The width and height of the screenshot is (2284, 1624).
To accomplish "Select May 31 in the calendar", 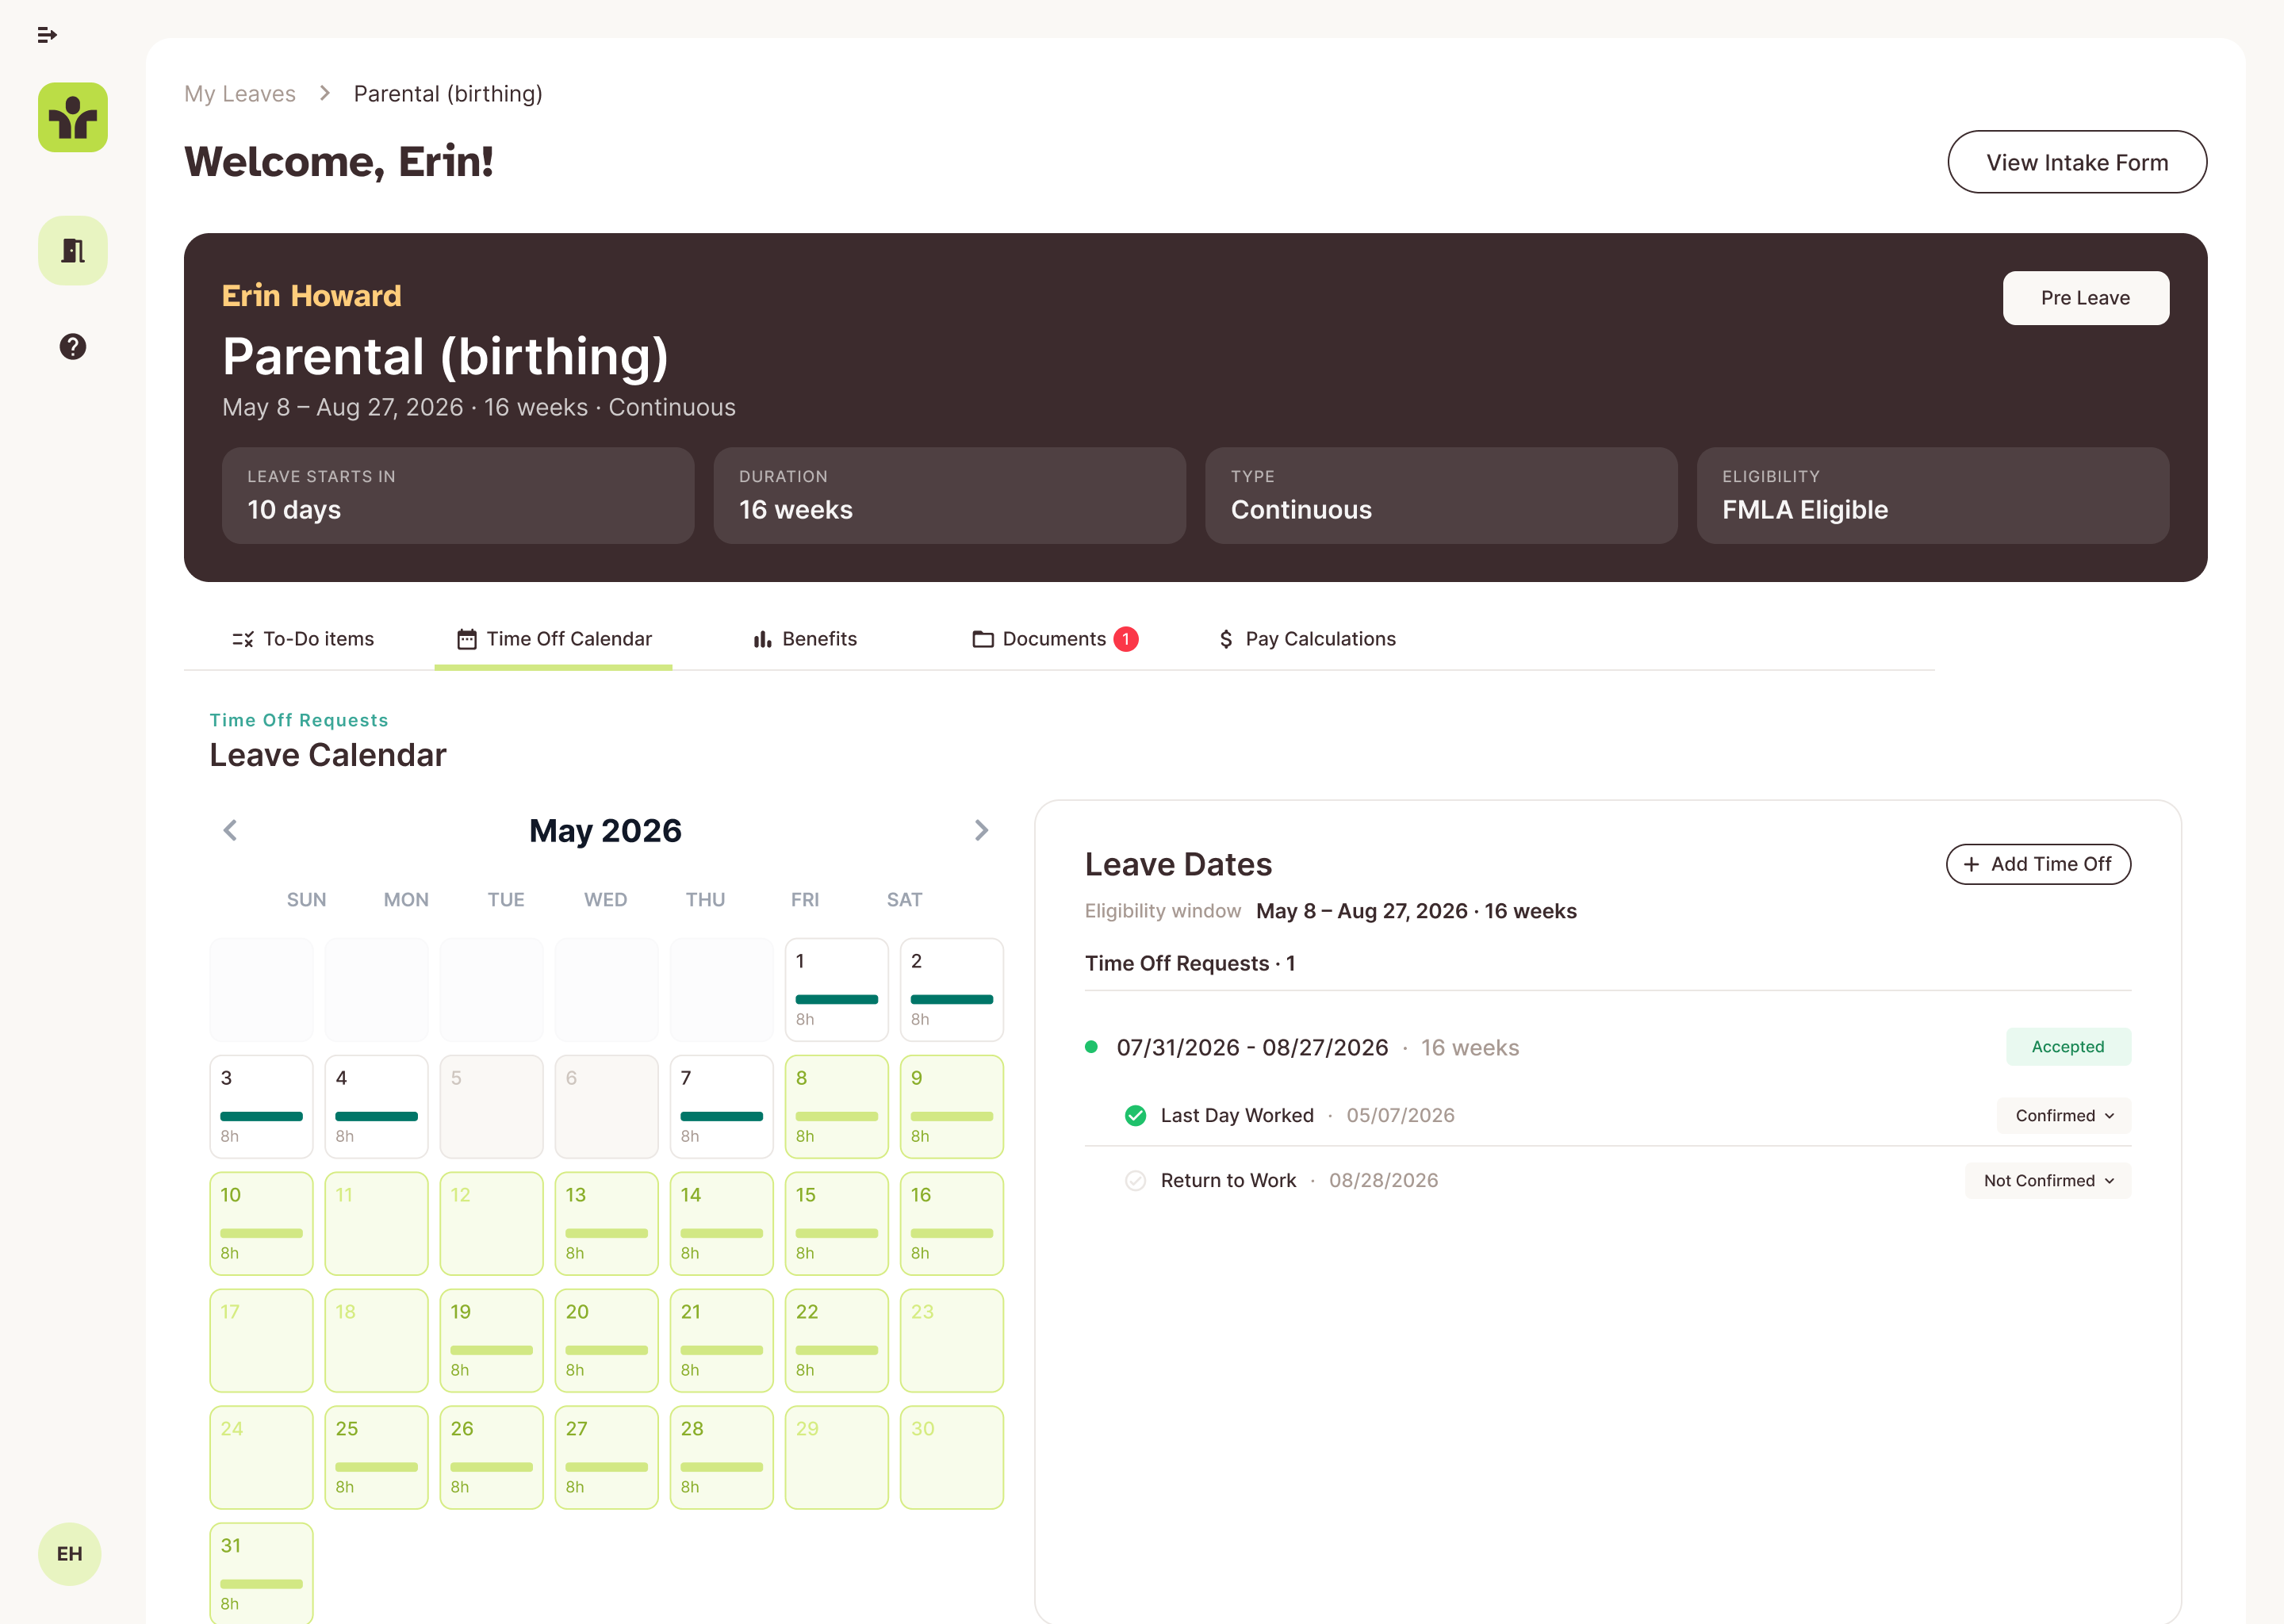I will (261, 1573).
